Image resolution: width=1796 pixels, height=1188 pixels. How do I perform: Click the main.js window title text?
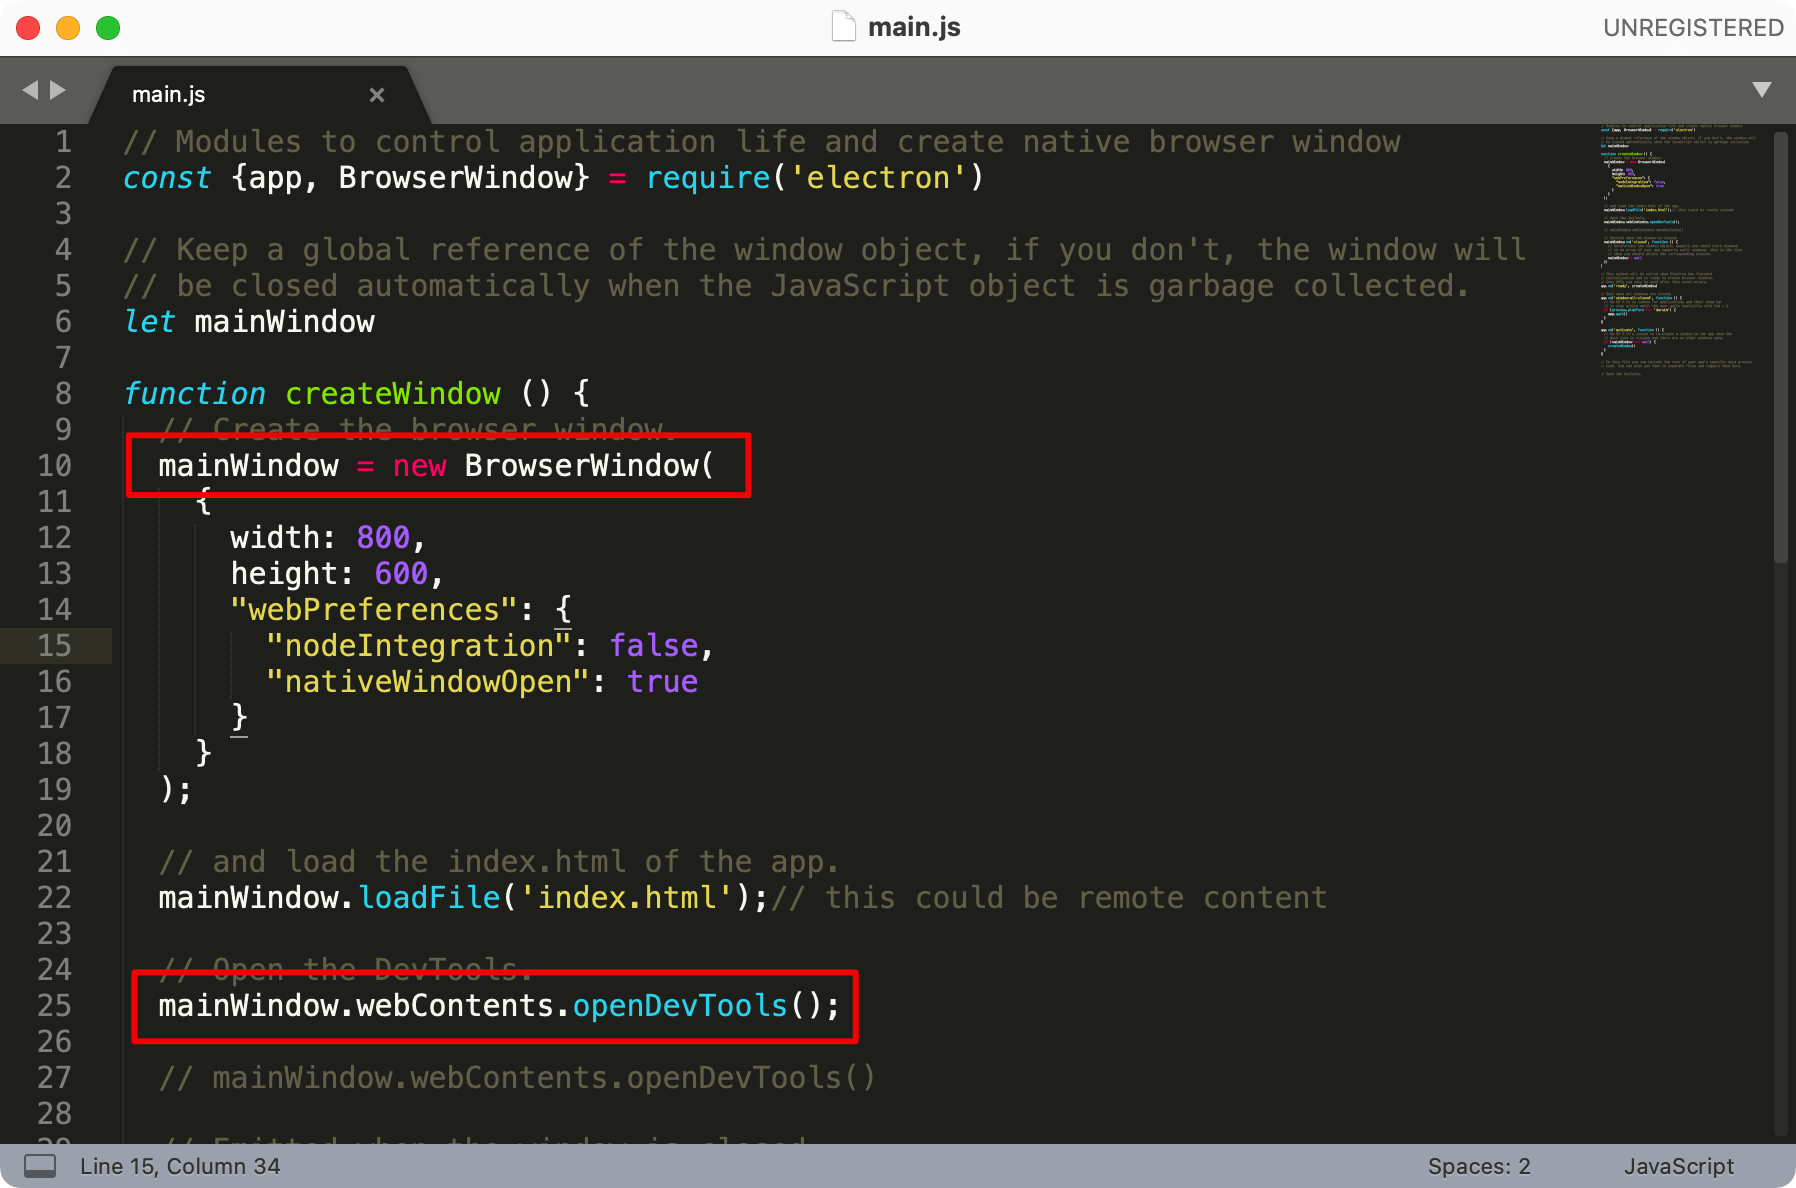914,27
